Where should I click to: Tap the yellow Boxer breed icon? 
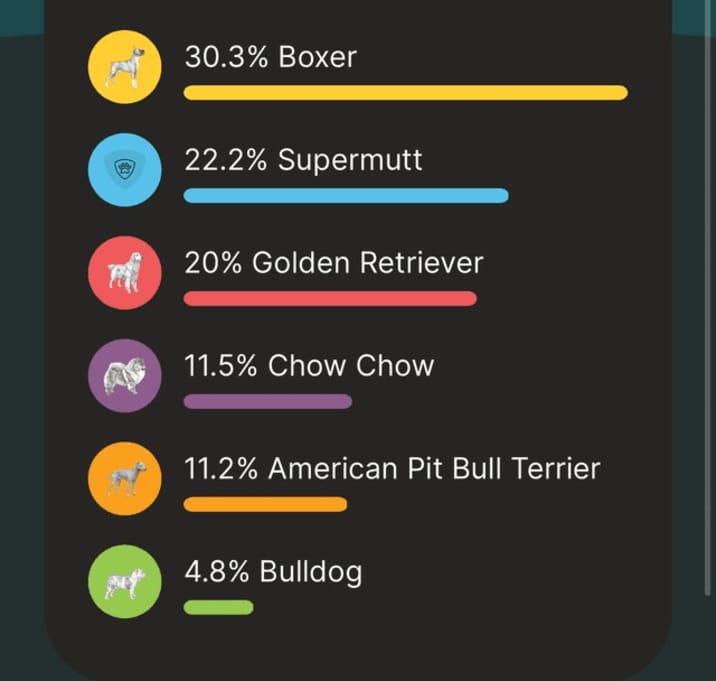tap(125, 67)
